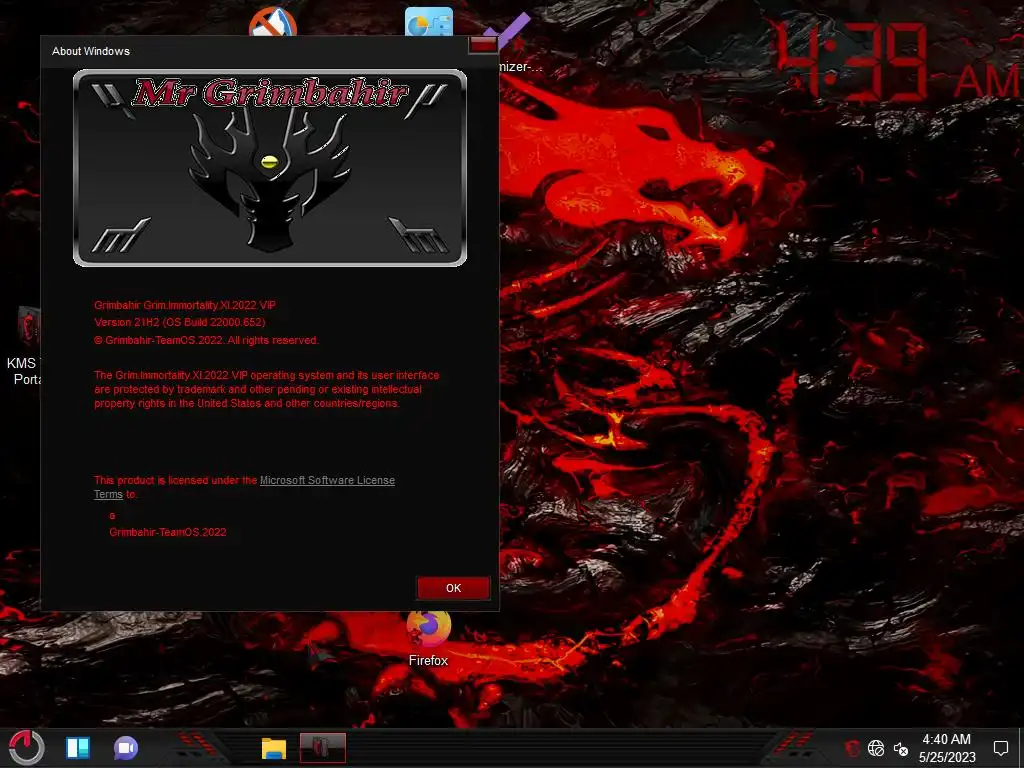Open the notification center icon
The height and width of the screenshot is (768, 1024).
[1000, 748]
